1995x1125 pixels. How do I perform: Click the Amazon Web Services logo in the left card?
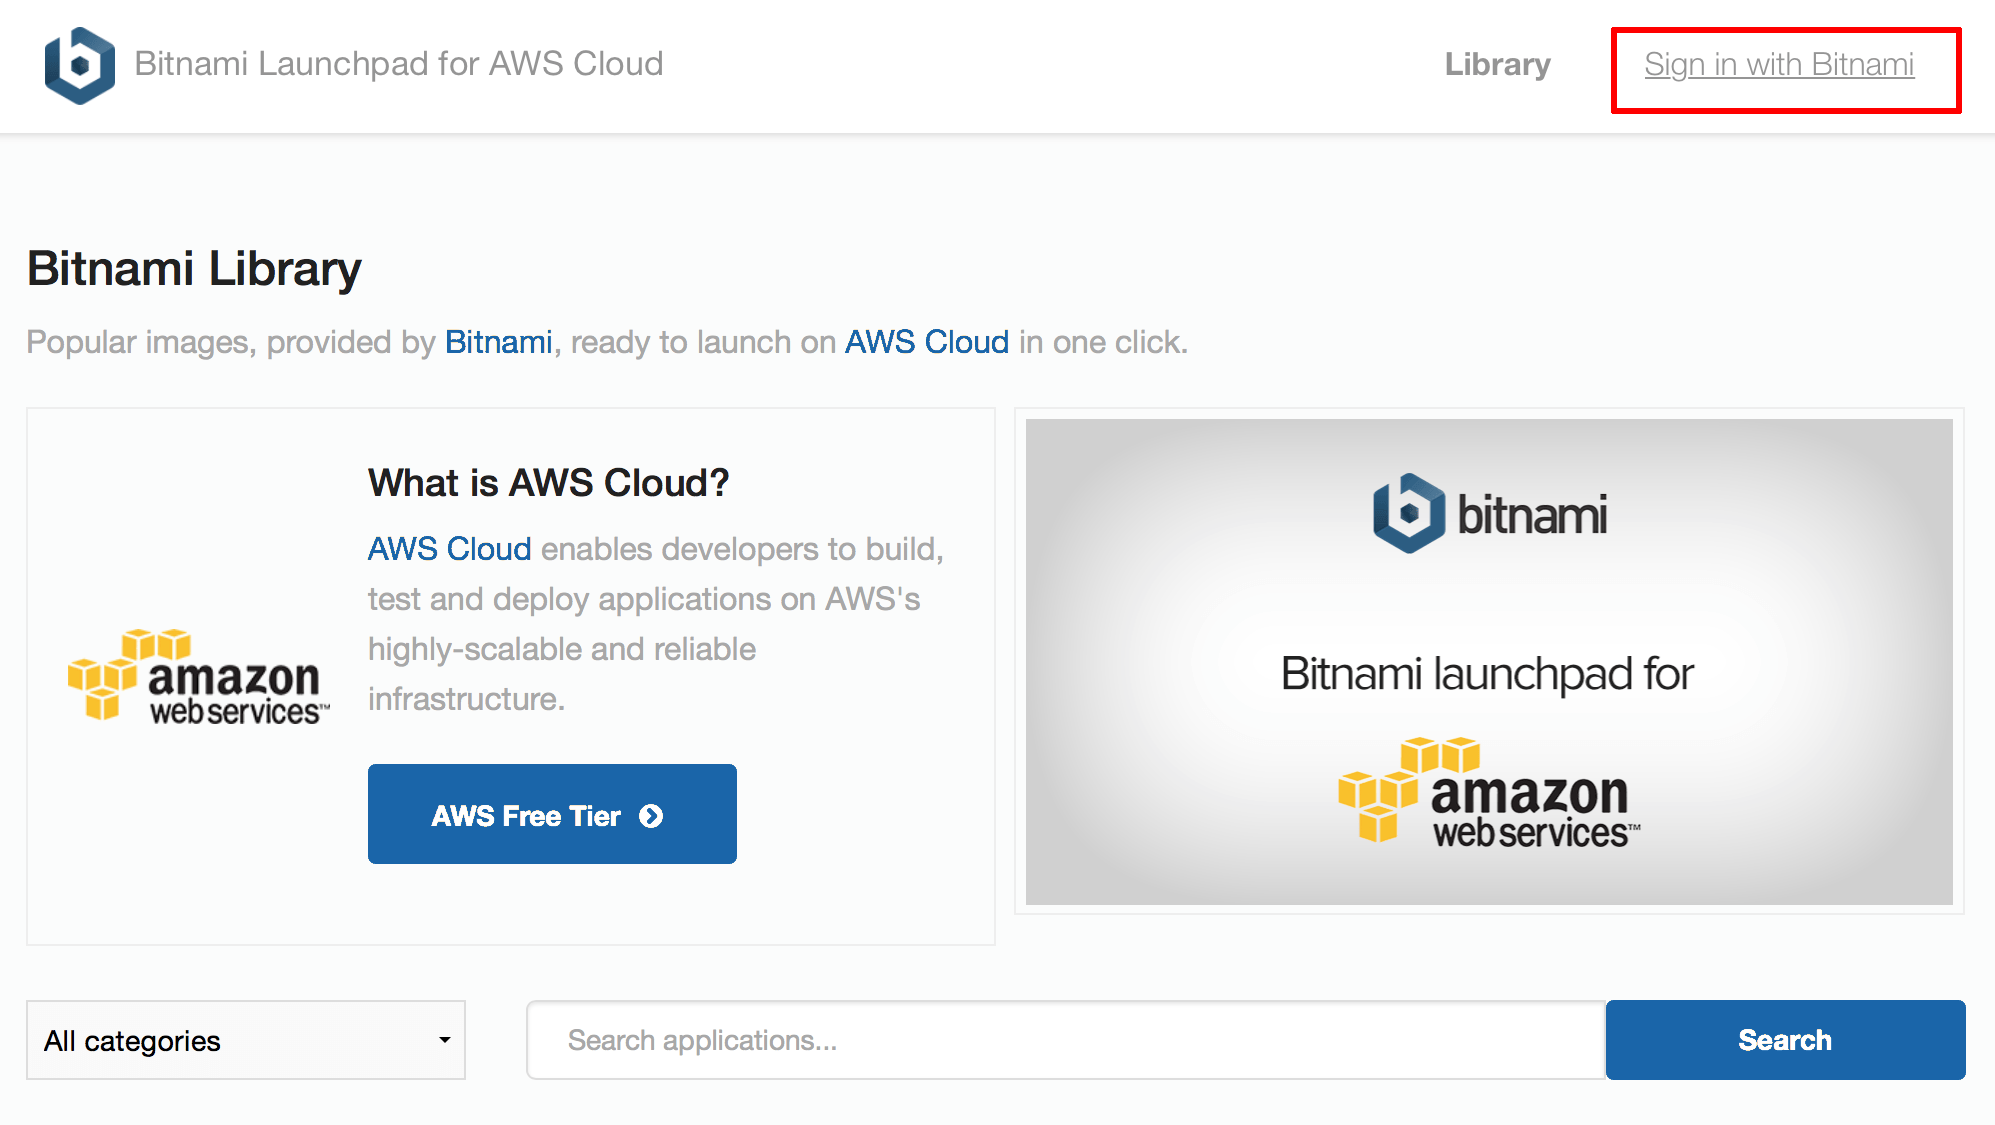(x=197, y=677)
